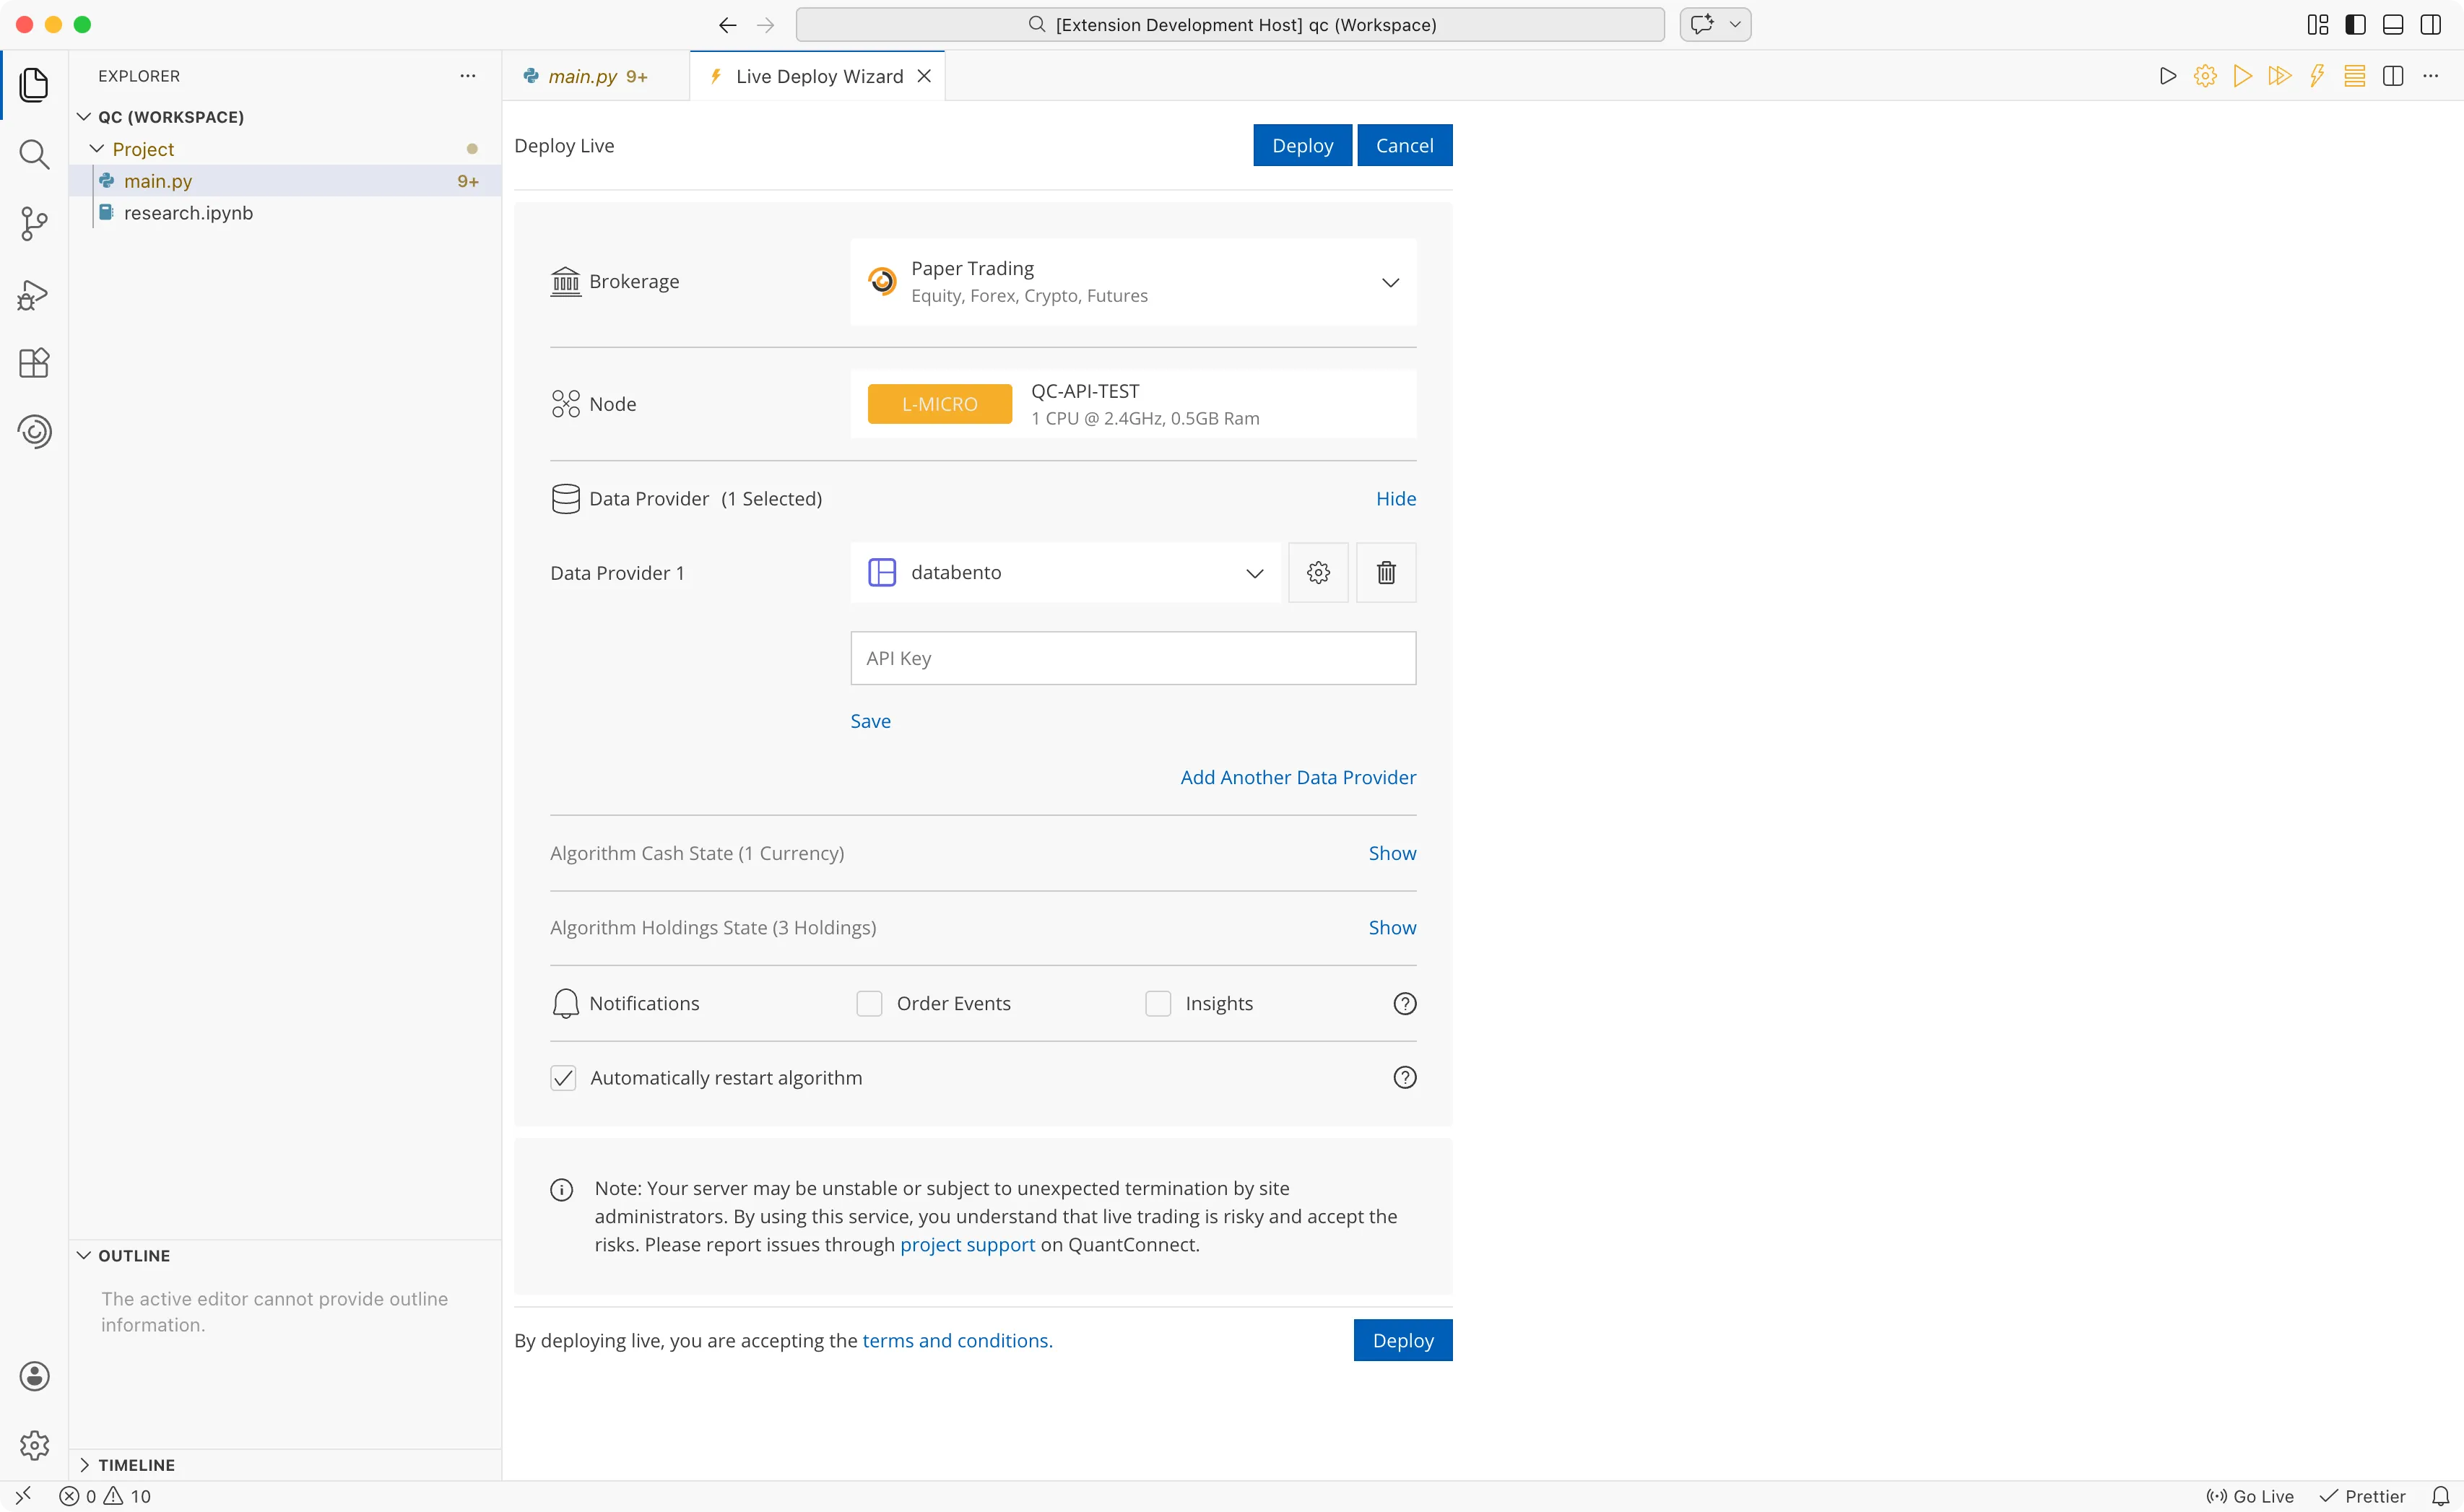Enable Order Events notifications checkbox
2464x1512 pixels.
click(869, 1003)
